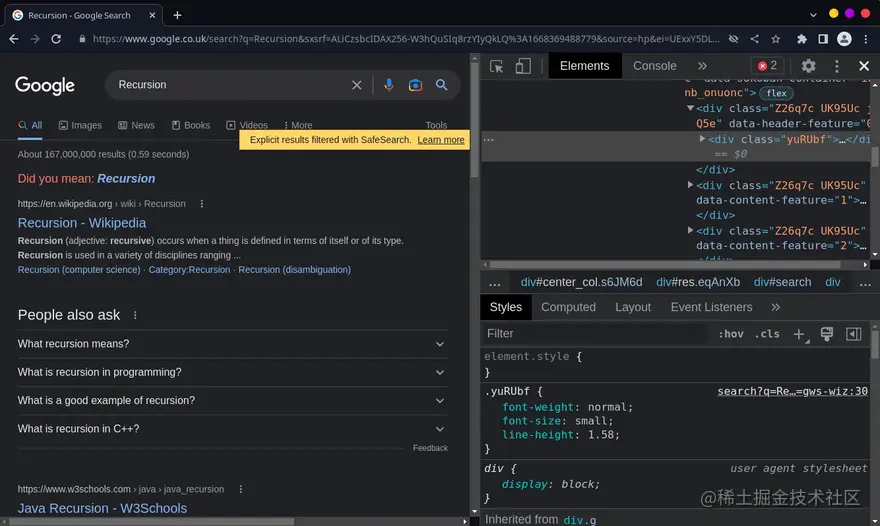The width and height of the screenshot is (880, 526).
Task: Expand What is recursion in programming?
Action: (x=232, y=372)
